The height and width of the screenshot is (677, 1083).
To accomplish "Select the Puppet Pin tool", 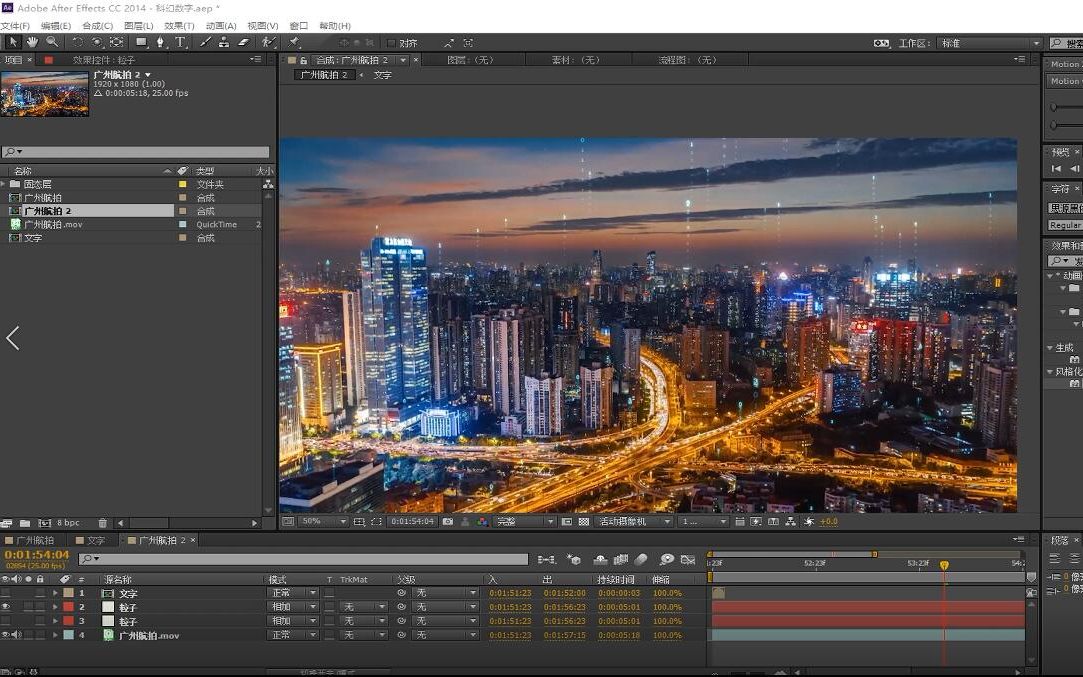I will [295, 42].
